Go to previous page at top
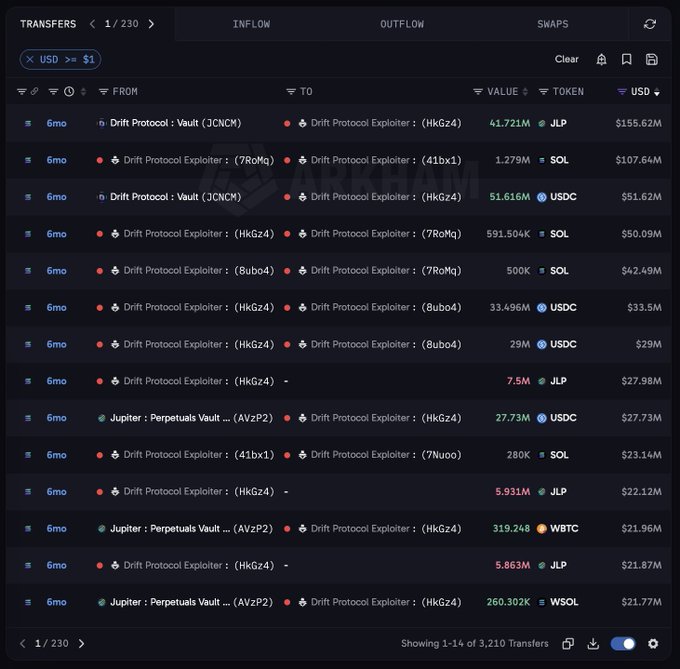Image resolution: width=680 pixels, height=669 pixels. click(92, 24)
